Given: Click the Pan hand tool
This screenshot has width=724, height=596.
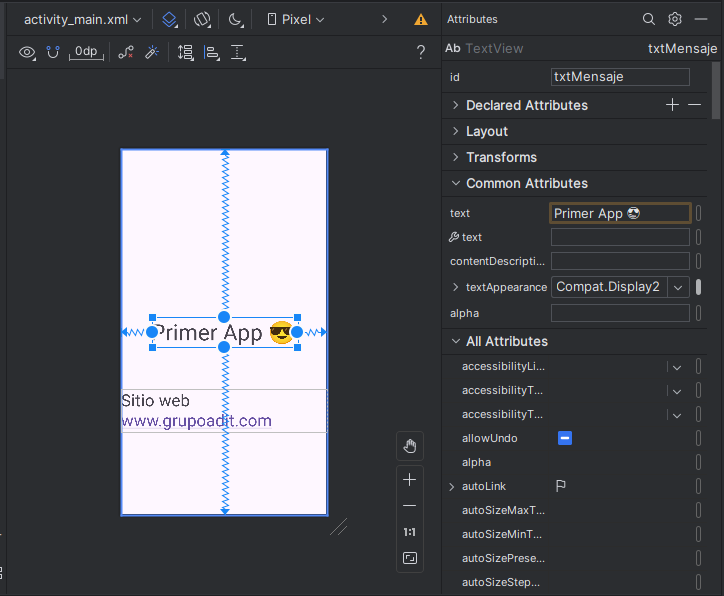Looking at the screenshot, I should point(409,446).
